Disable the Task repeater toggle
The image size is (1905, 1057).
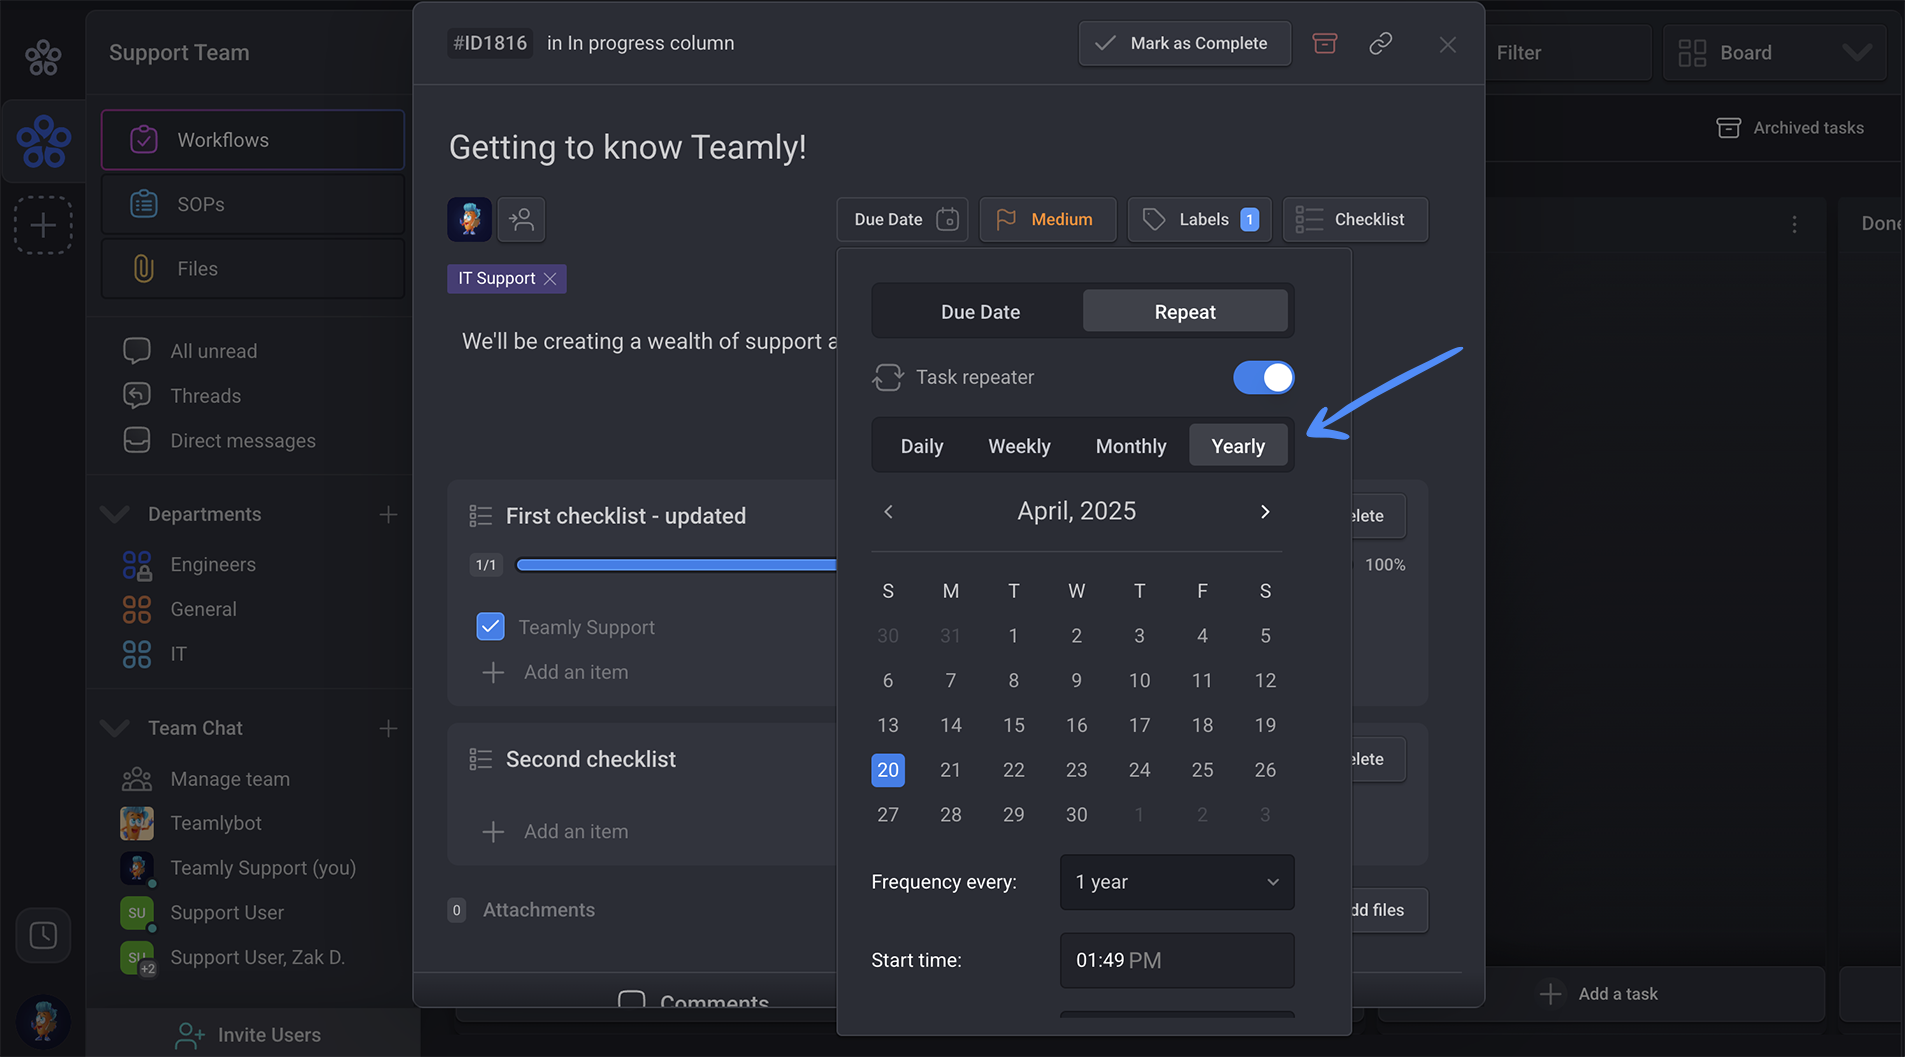tap(1263, 377)
